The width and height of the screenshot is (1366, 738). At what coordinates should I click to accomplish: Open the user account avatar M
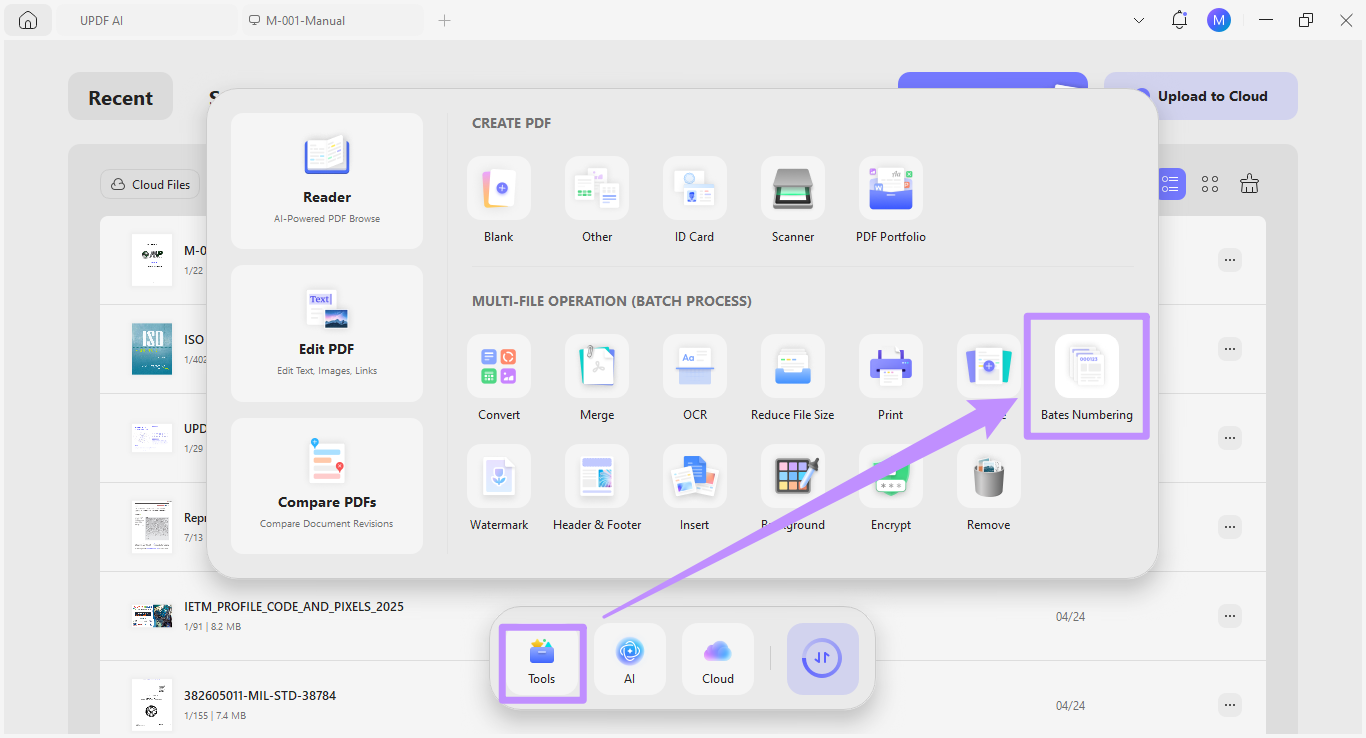(1219, 20)
